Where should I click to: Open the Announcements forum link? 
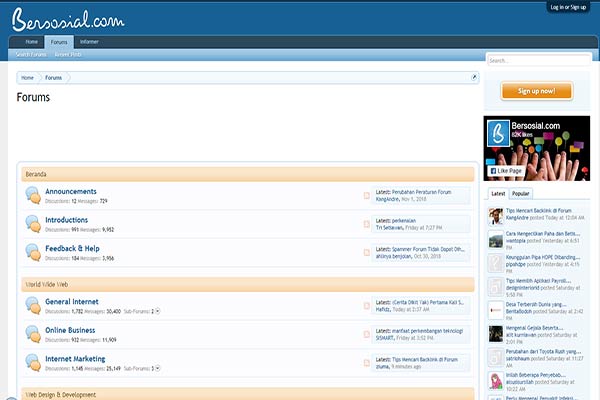(71, 191)
